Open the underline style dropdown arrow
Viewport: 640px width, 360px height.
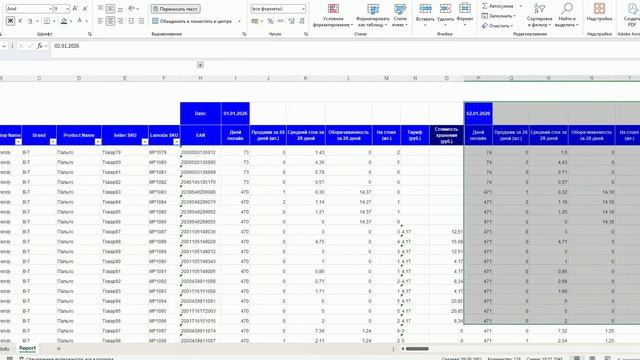pos(37,21)
